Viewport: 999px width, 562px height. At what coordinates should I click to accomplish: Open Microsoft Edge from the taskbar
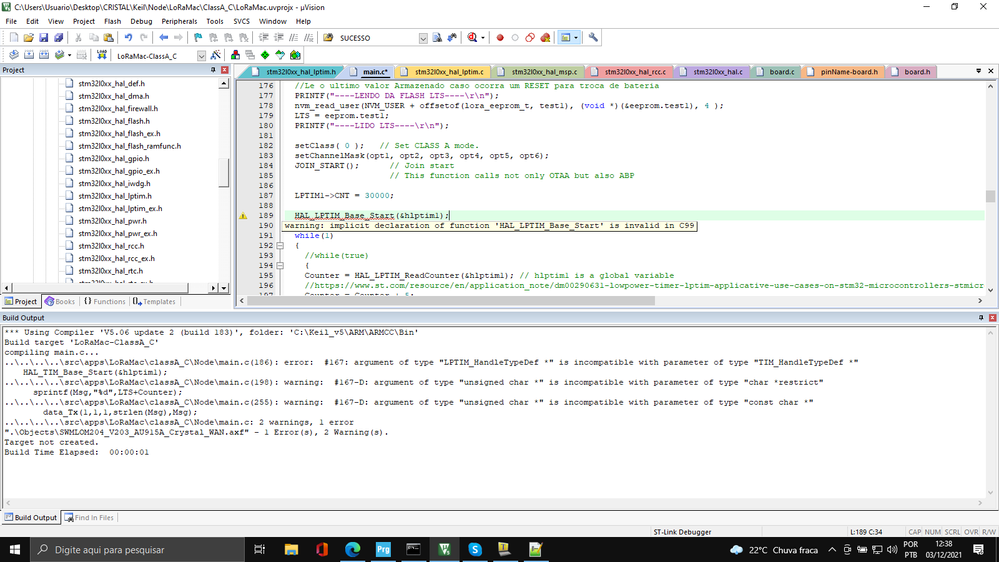352,549
